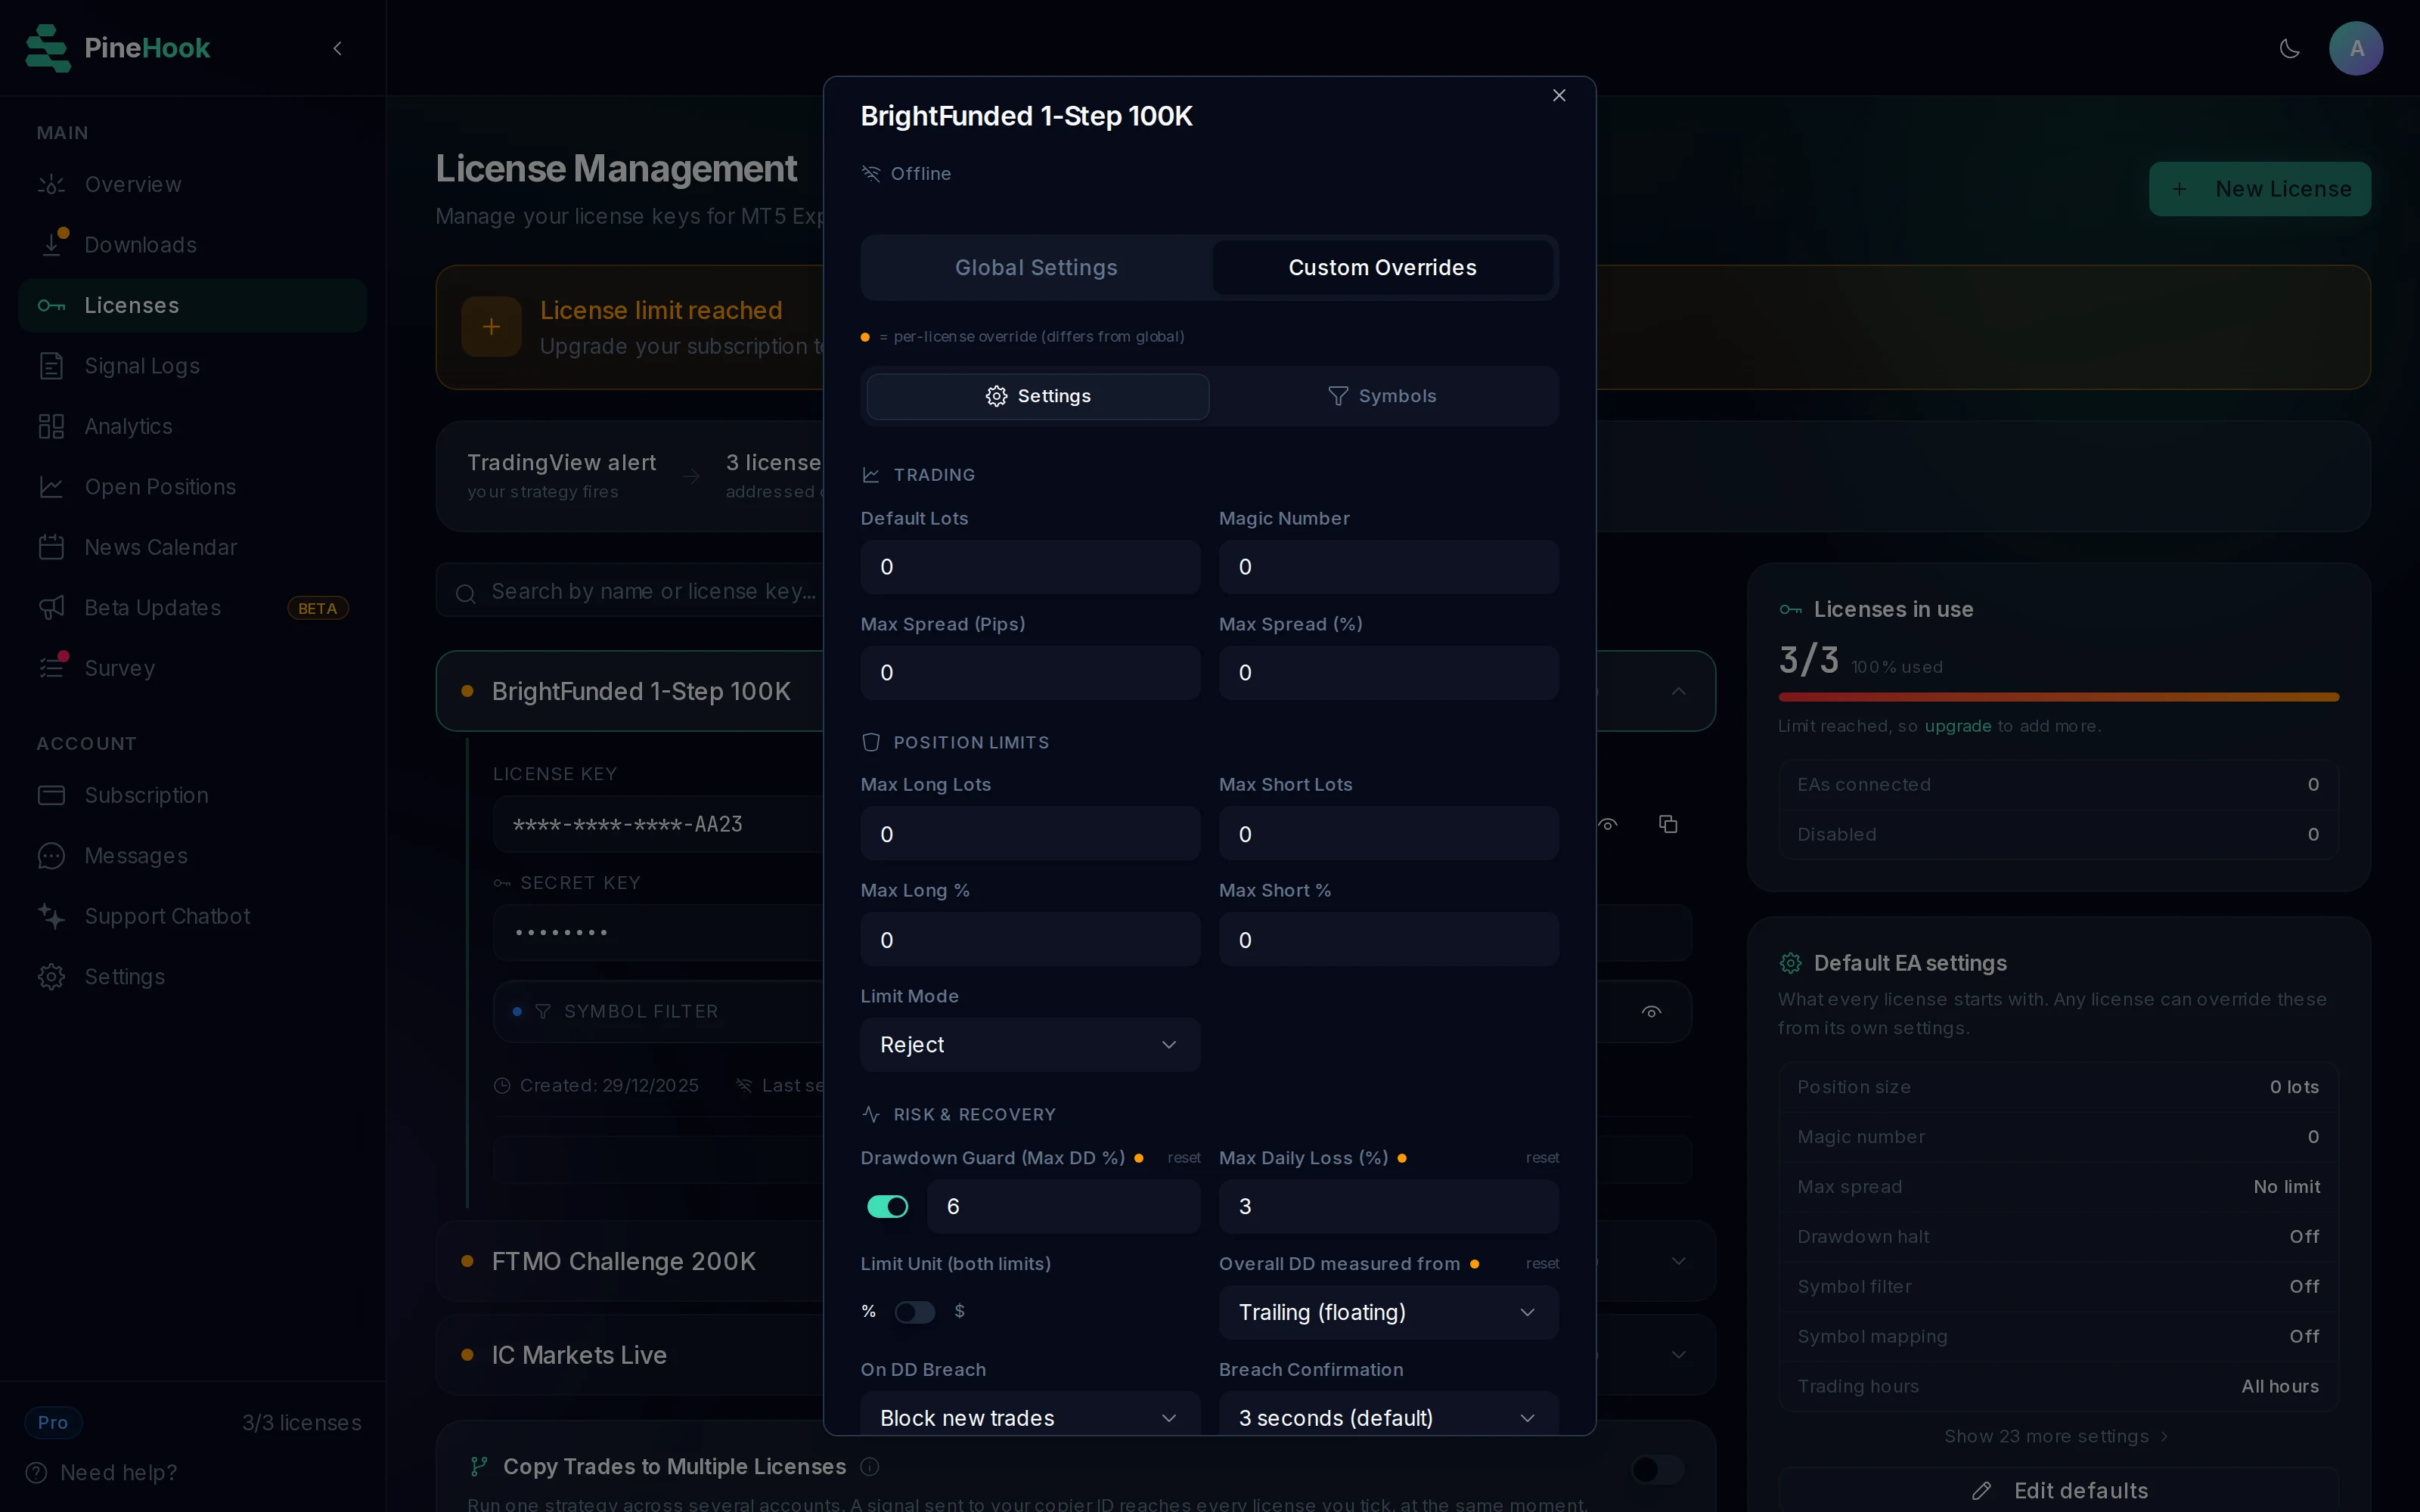Click the Overview sidebar icon
Screen dimensions: 2420x1512
[x=51, y=184]
